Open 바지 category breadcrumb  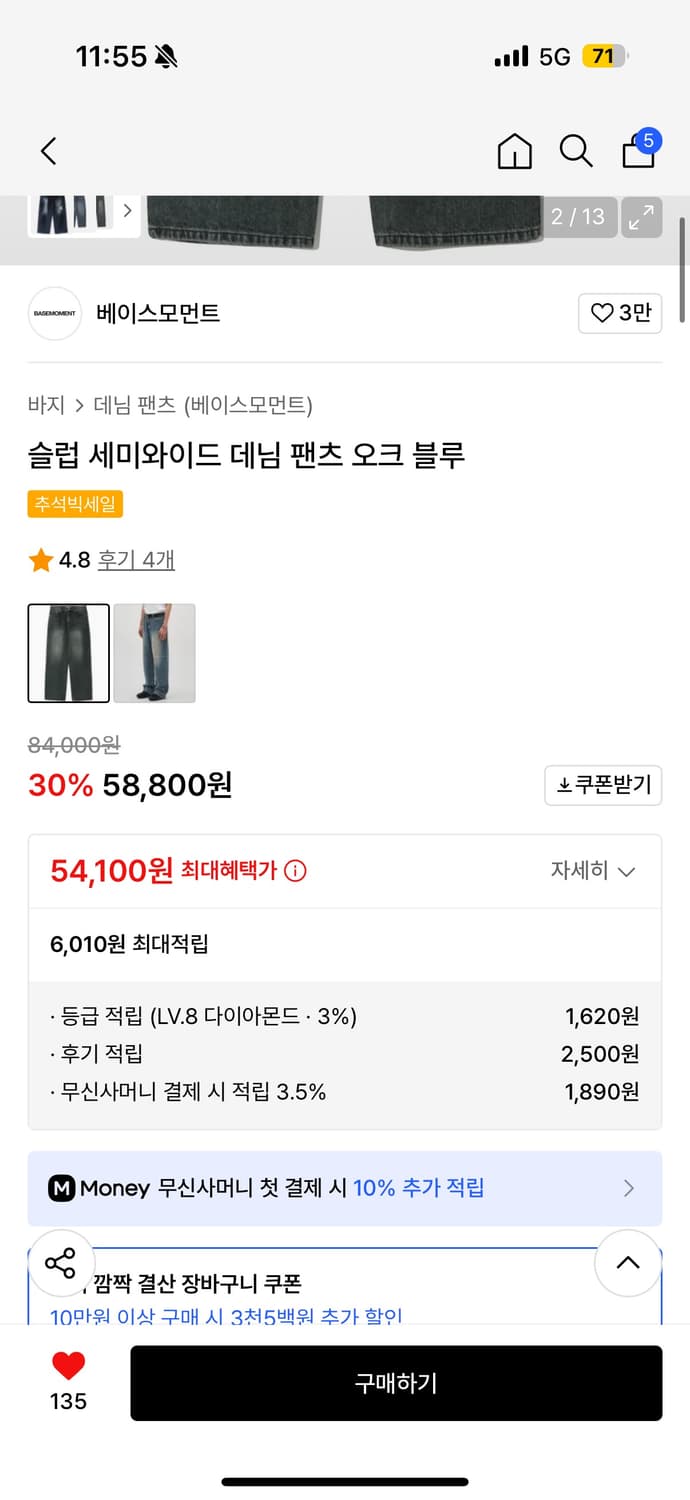(x=46, y=405)
